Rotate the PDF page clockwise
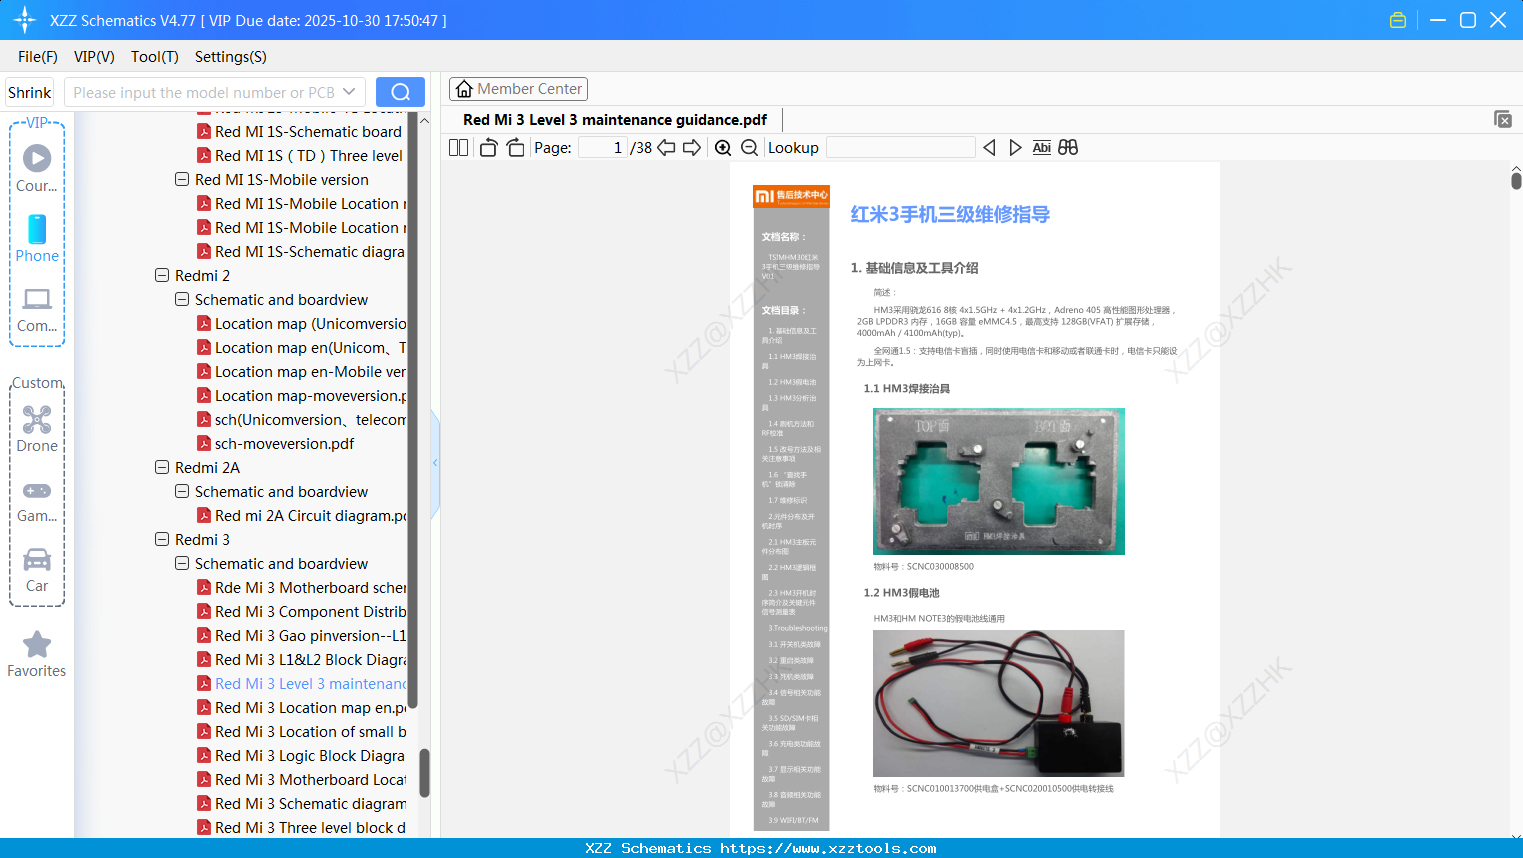This screenshot has width=1523, height=858. coord(514,147)
